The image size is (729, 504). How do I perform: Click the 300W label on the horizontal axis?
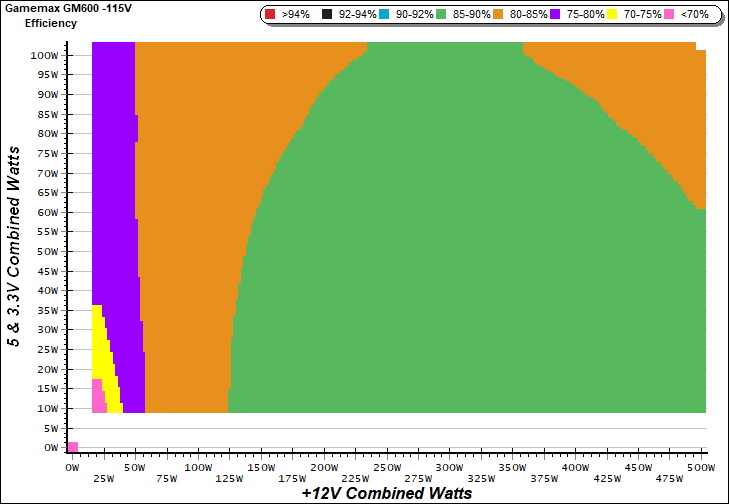click(450, 468)
